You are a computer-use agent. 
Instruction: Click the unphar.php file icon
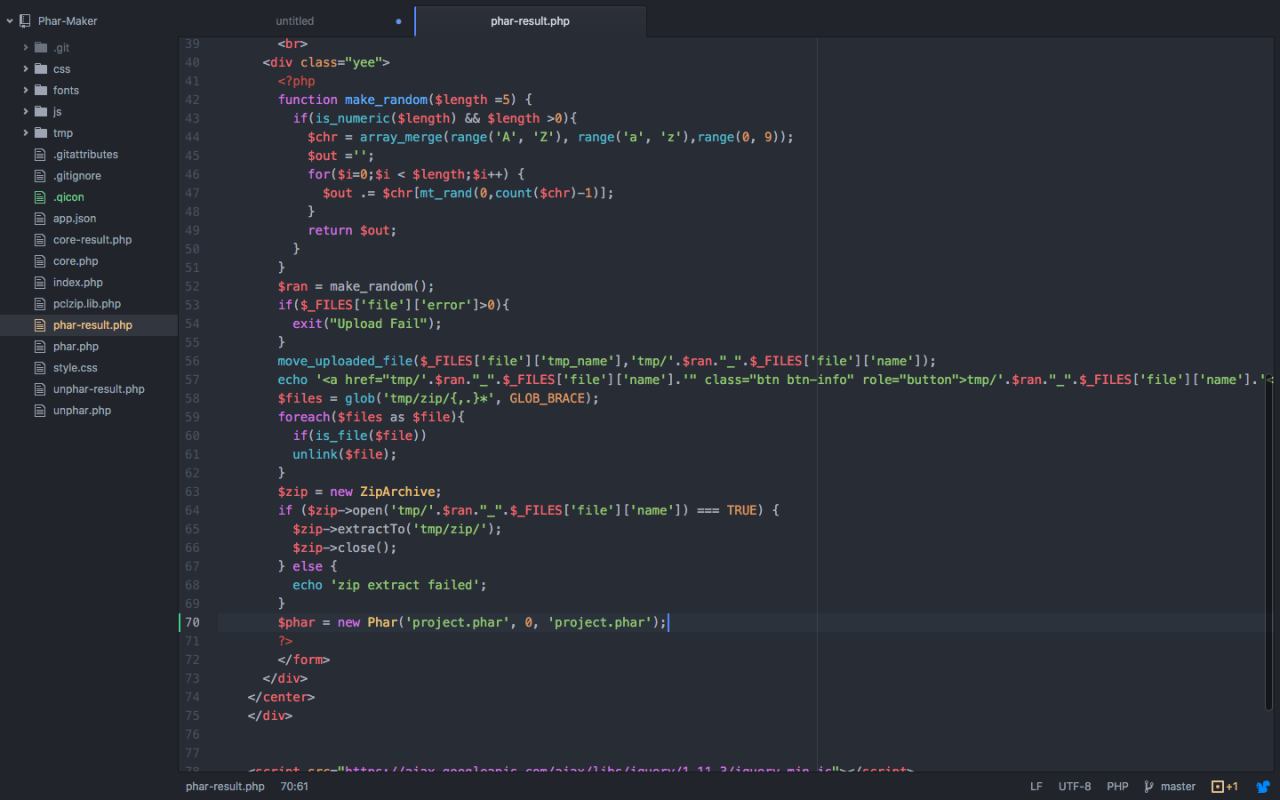[41, 410]
